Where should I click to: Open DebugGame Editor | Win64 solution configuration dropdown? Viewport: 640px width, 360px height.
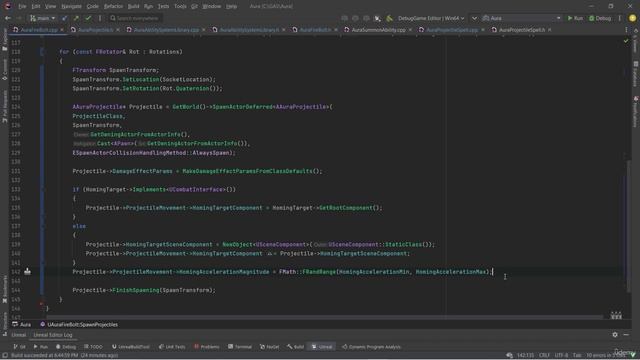(x=431, y=18)
